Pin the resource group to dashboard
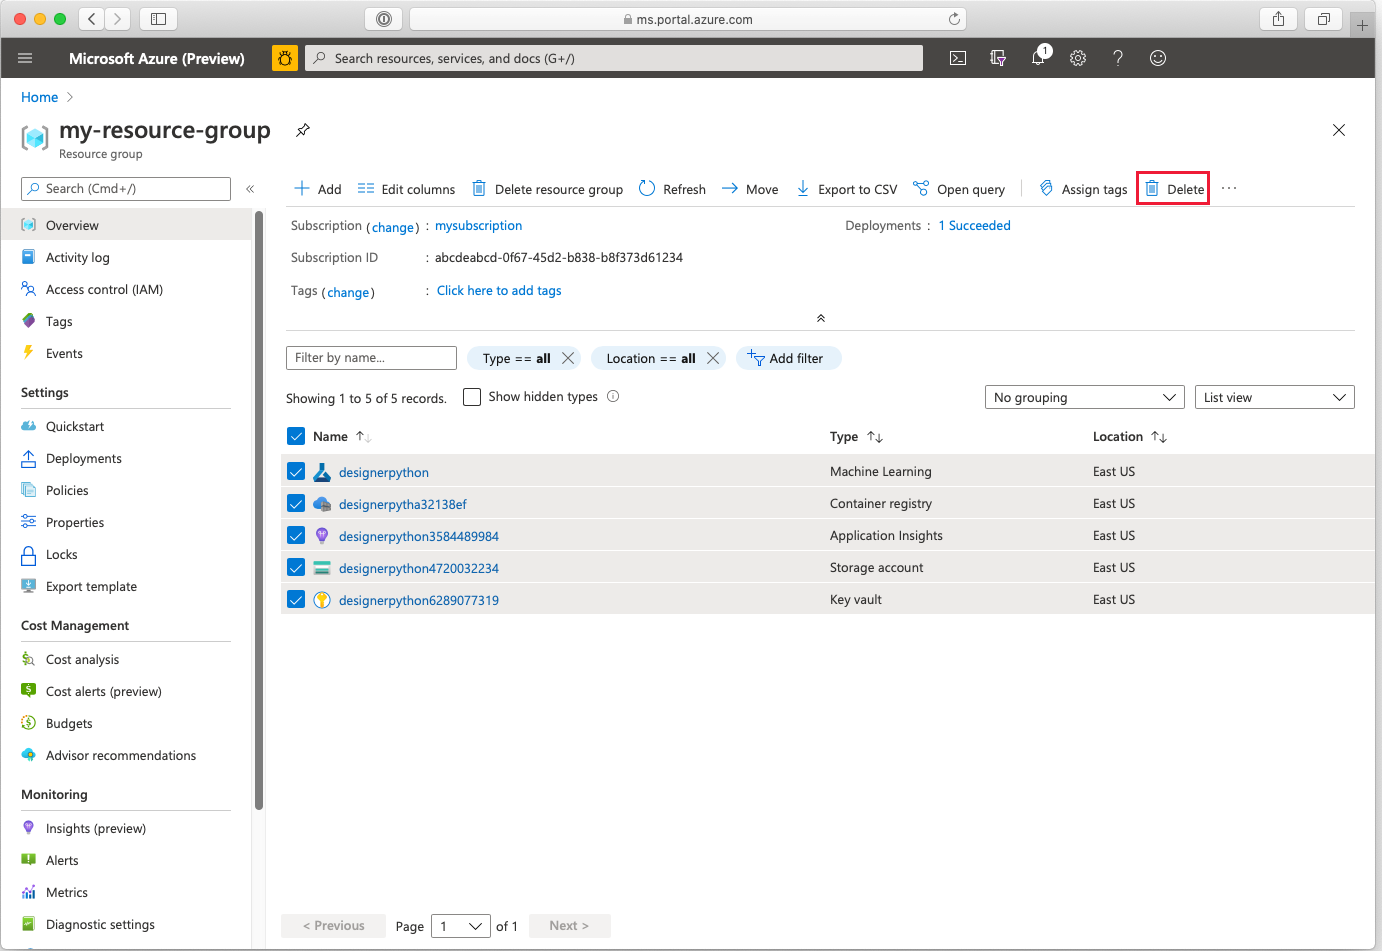Image resolution: width=1382 pixels, height=951 pixels. tap(303, 130)
